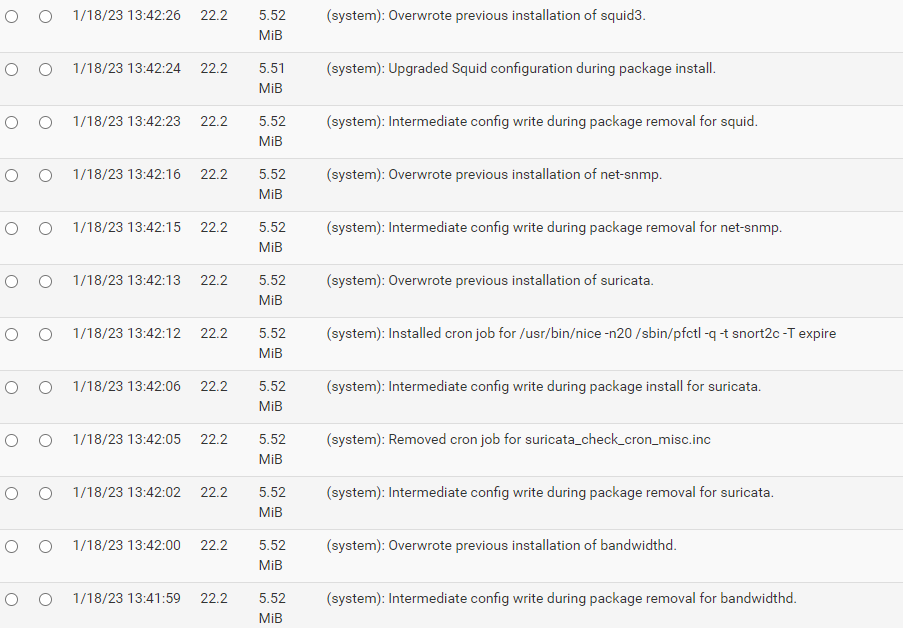Select right diff radio in 13:42:16 row
The image size is (903, 628).
[45, 176]
